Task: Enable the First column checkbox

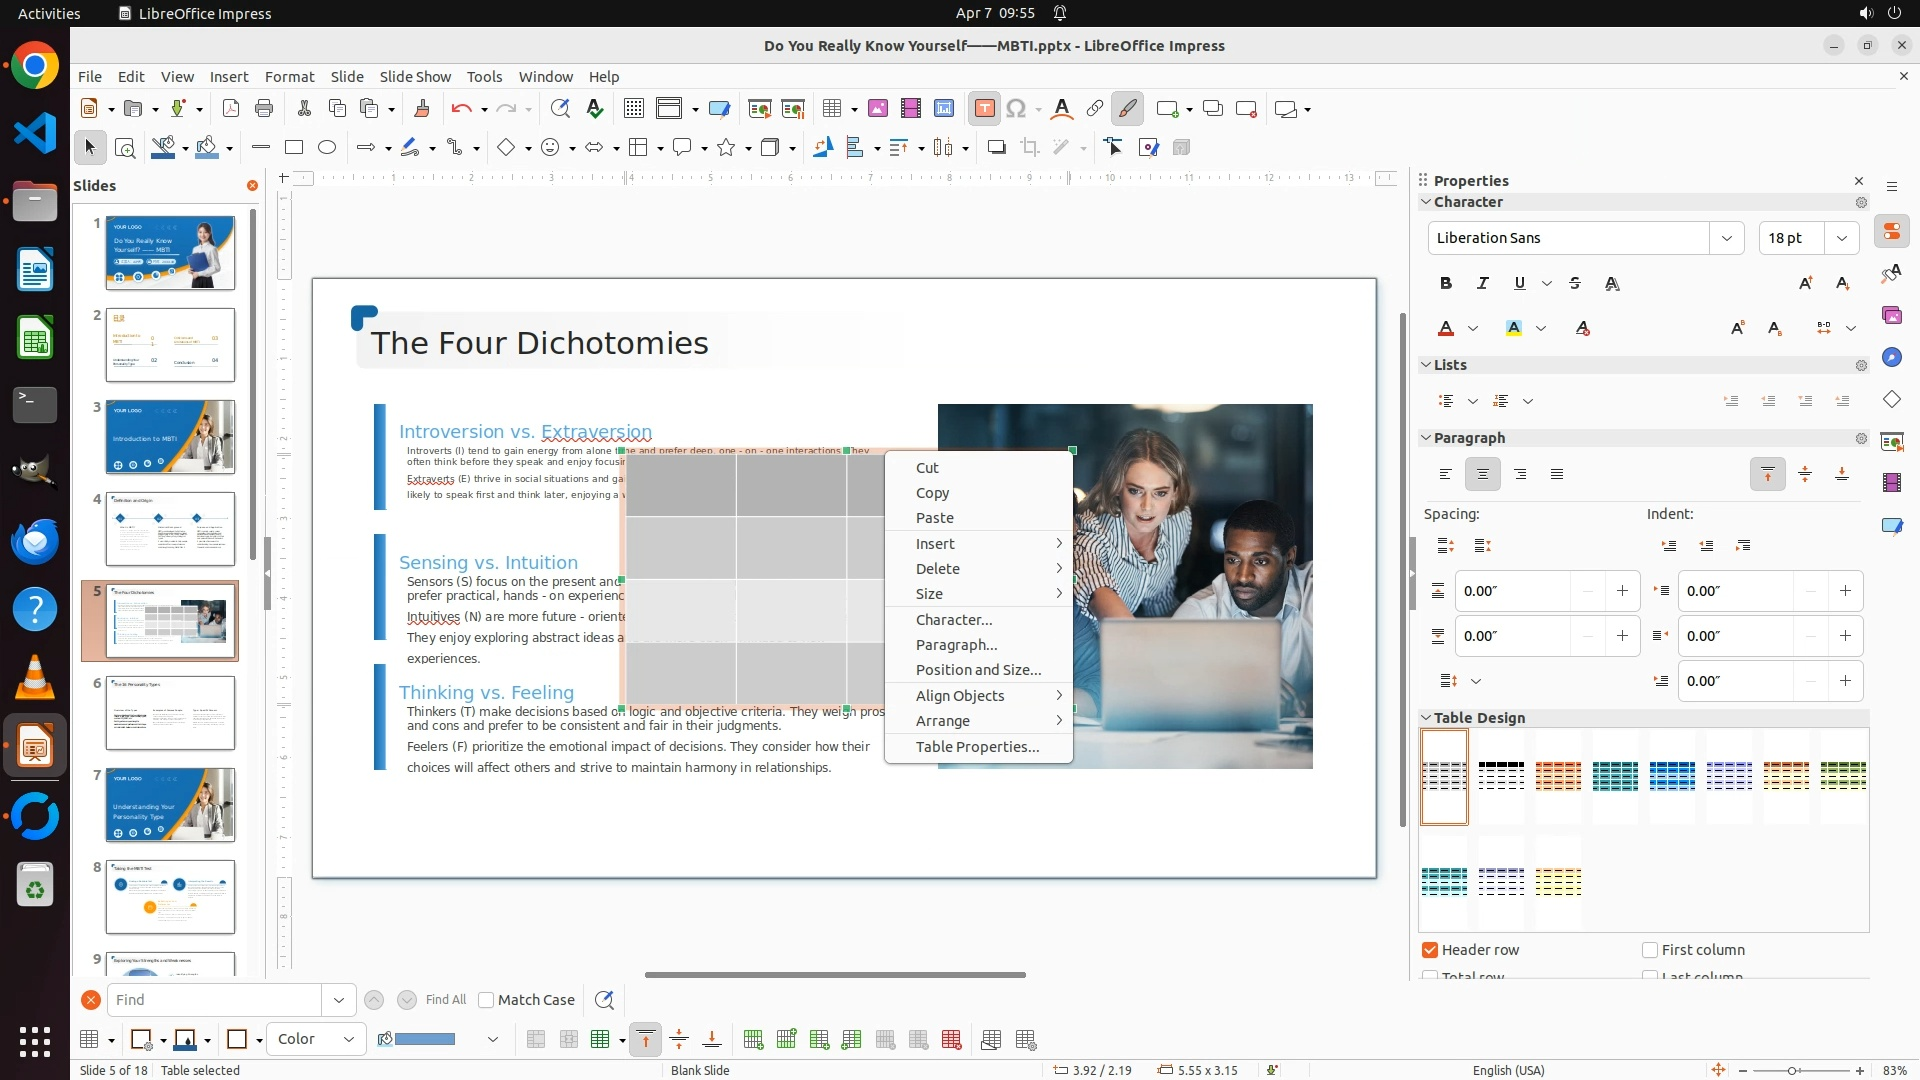Action: coord(1650,950)
